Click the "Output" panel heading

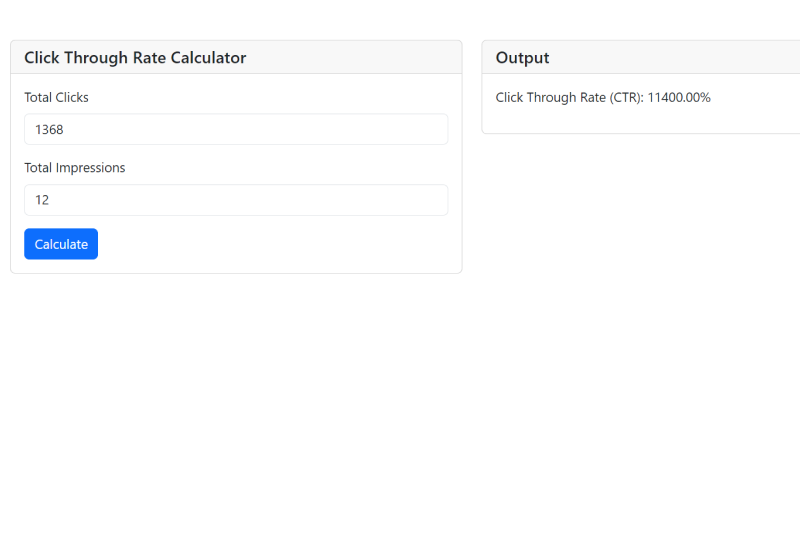[x=522, y=58]
